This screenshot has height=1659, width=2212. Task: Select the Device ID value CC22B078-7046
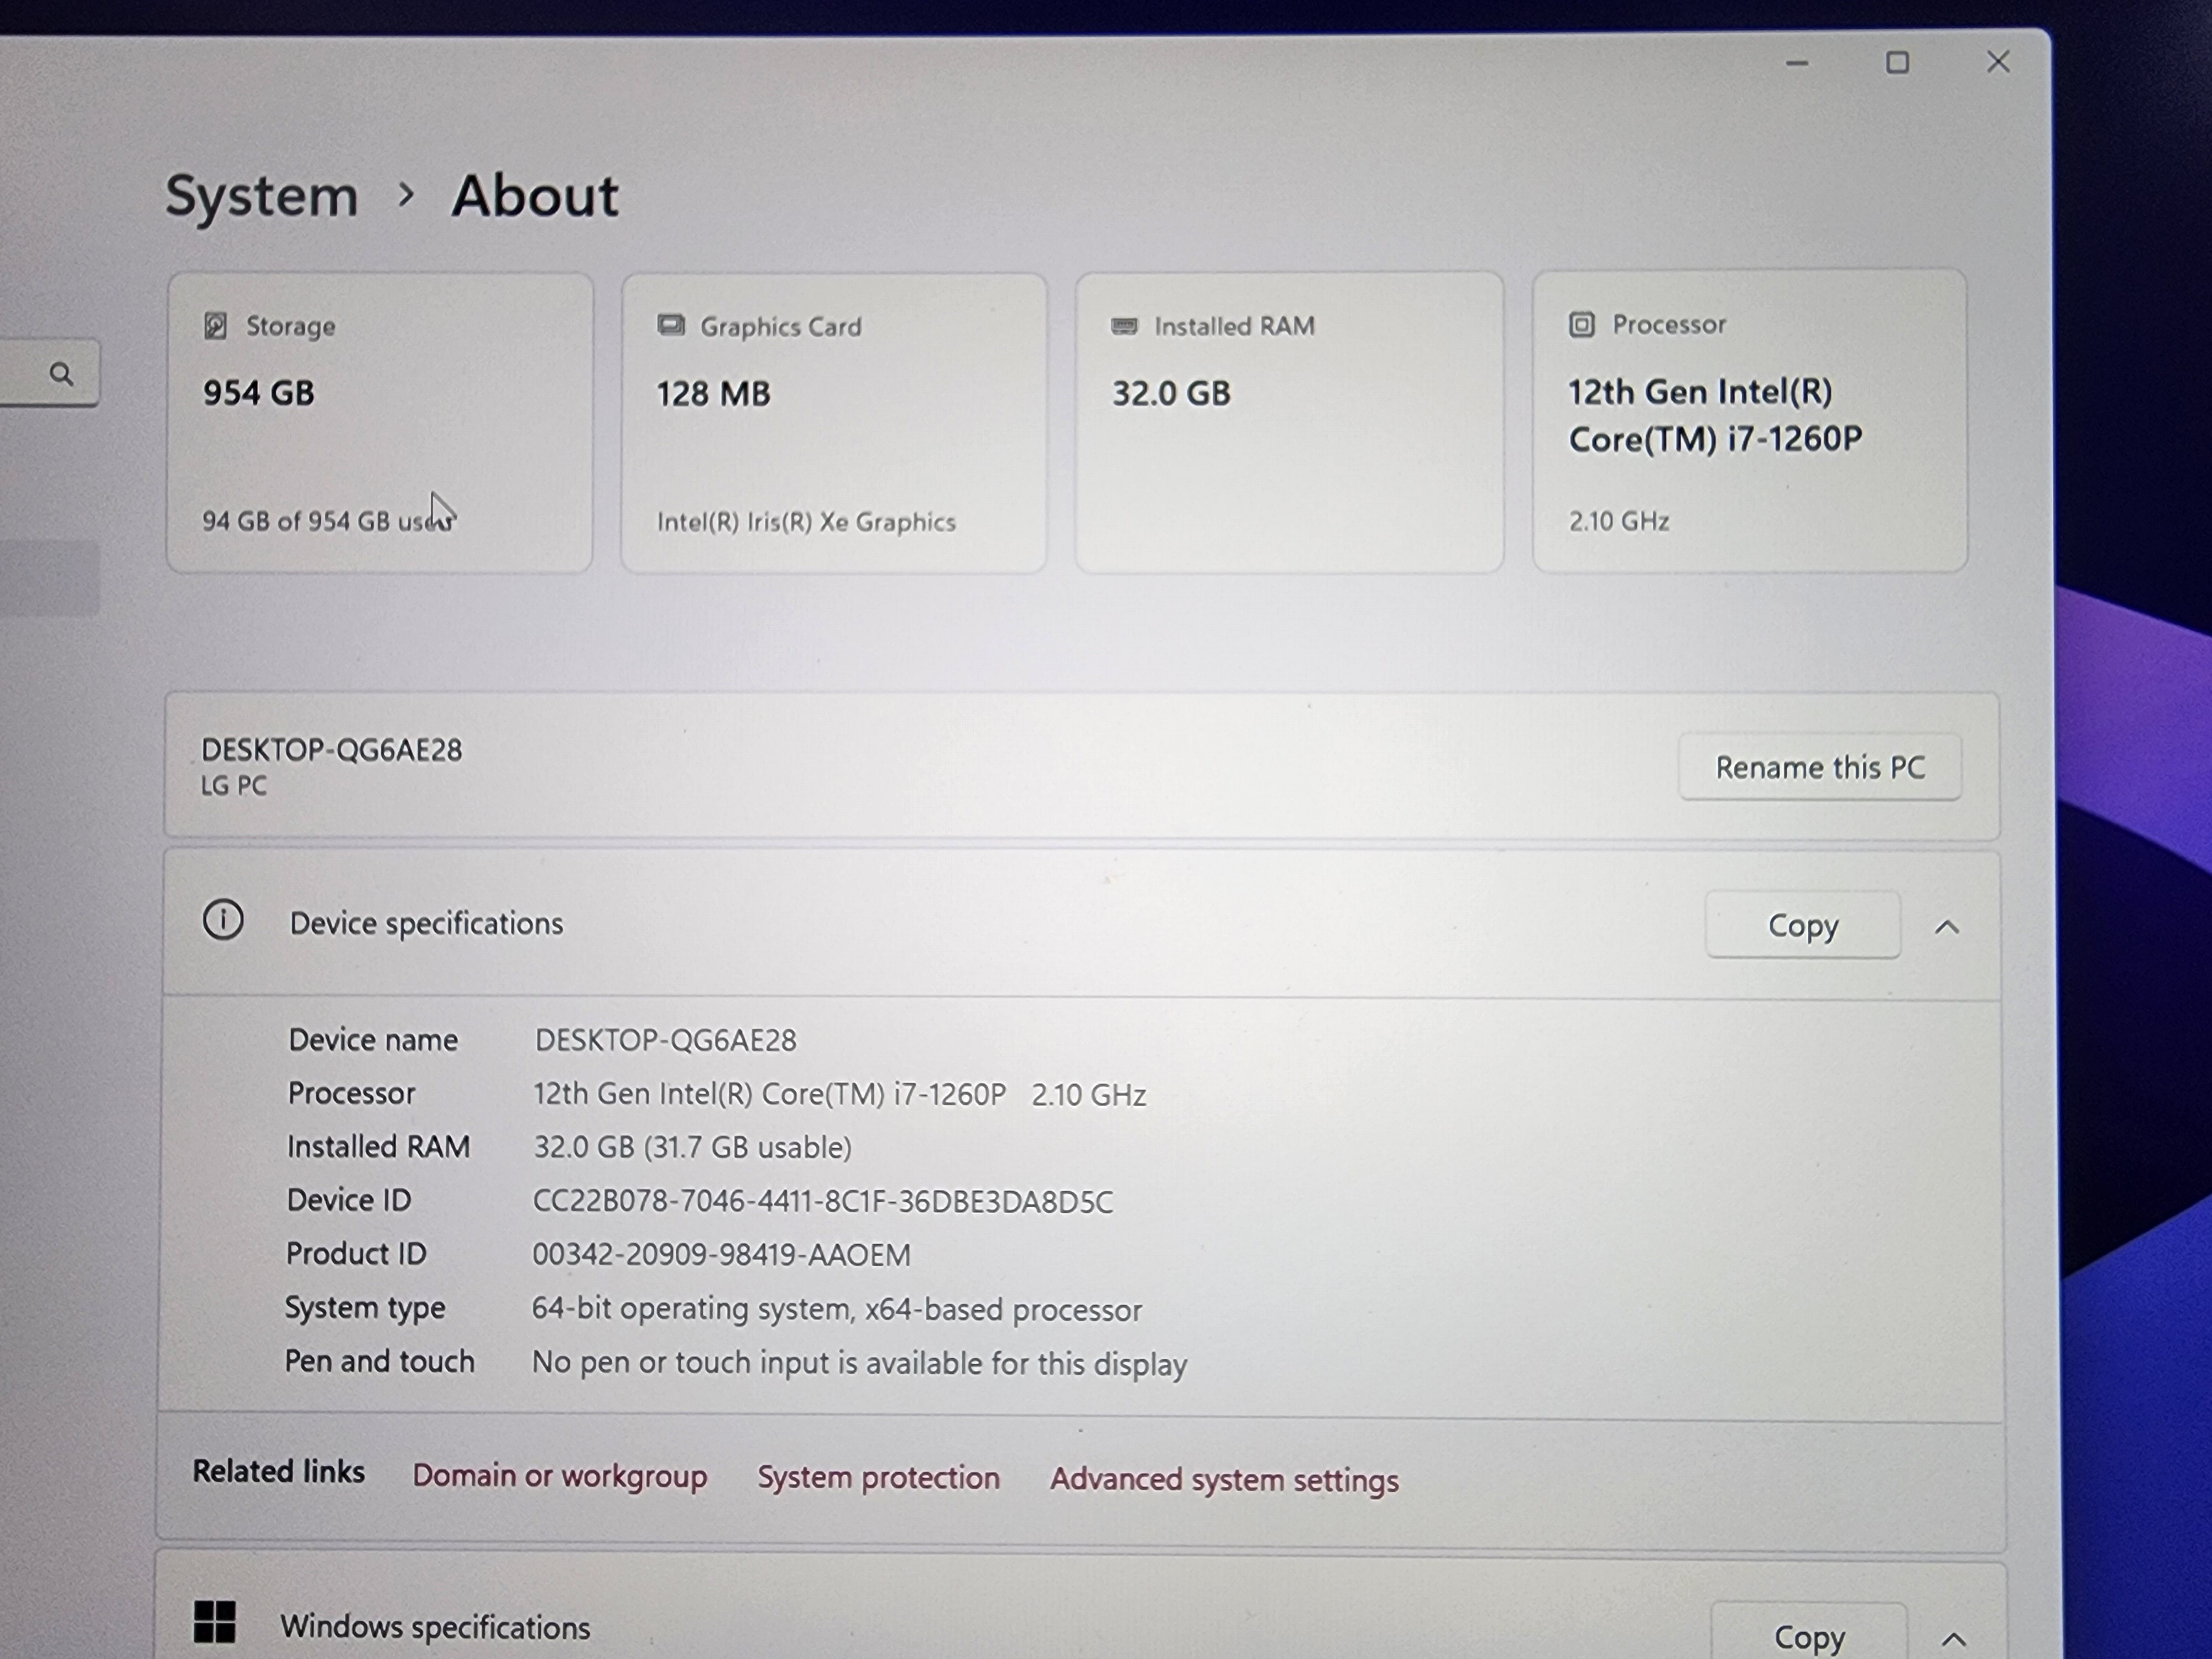[822, 1201]
